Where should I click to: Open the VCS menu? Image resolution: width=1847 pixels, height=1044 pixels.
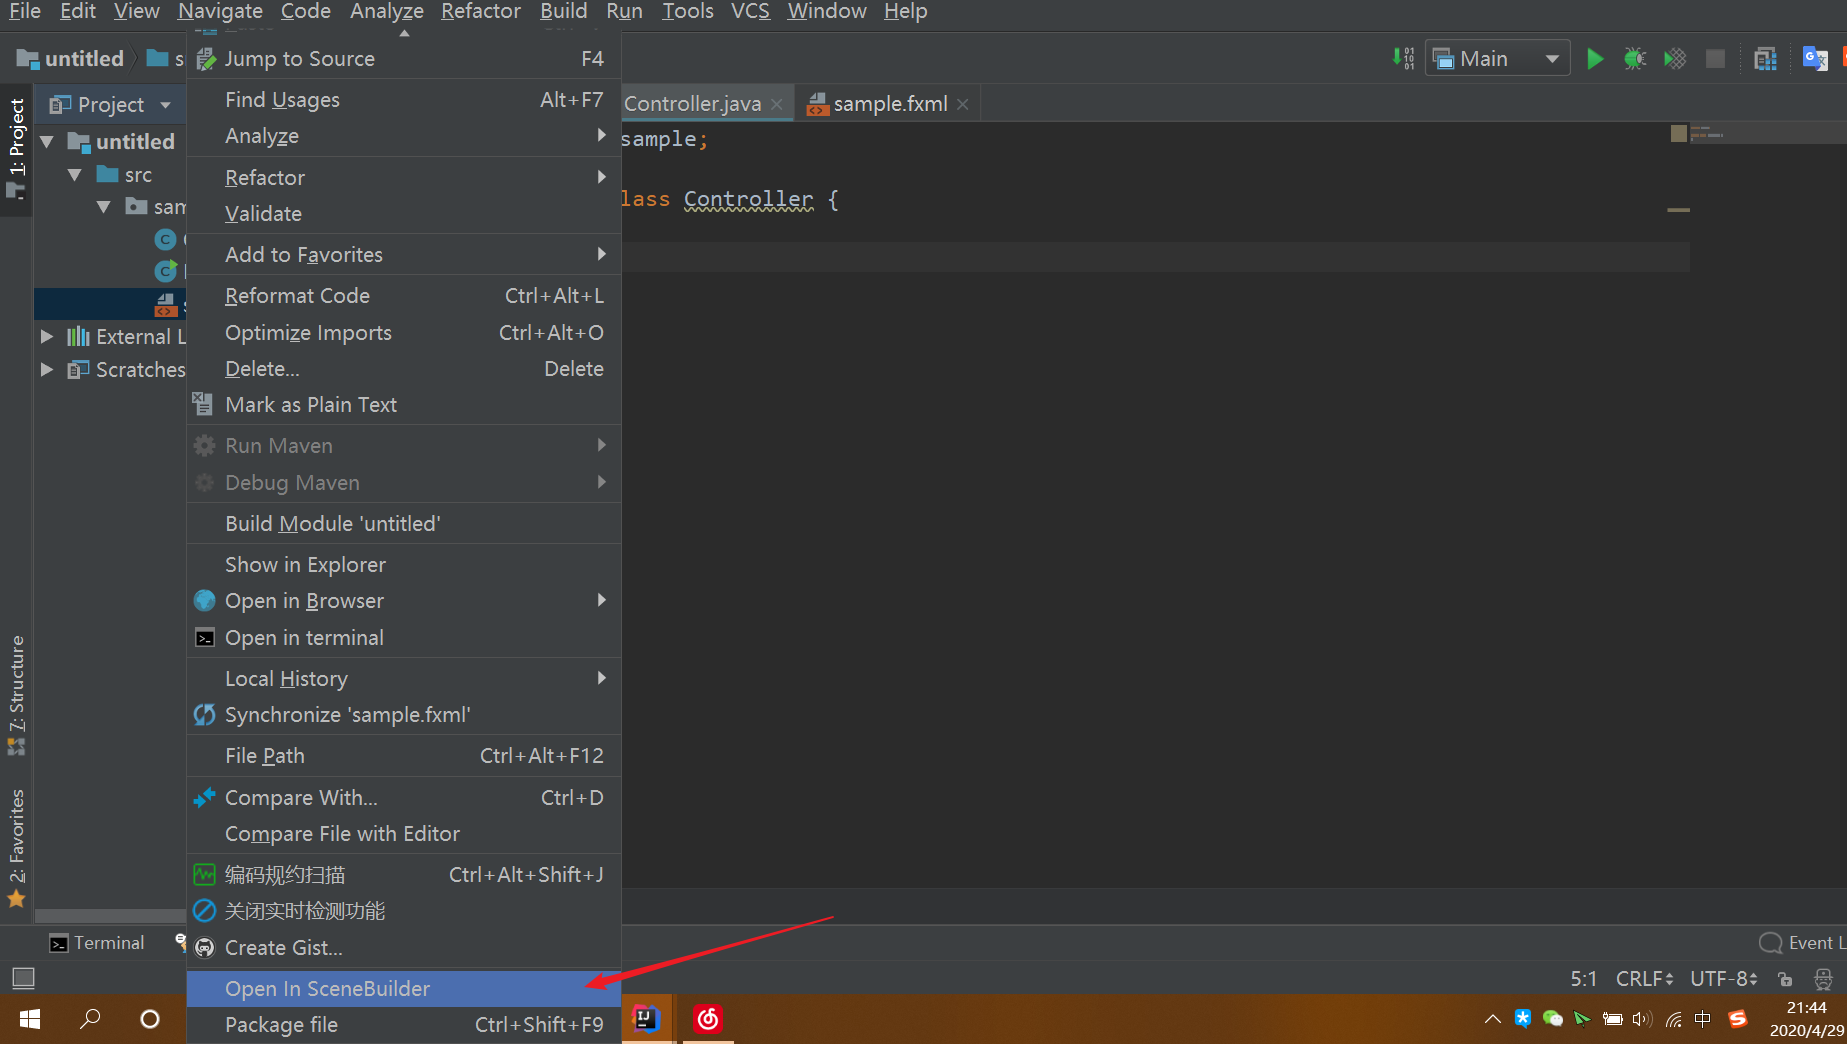coord(750,12)
